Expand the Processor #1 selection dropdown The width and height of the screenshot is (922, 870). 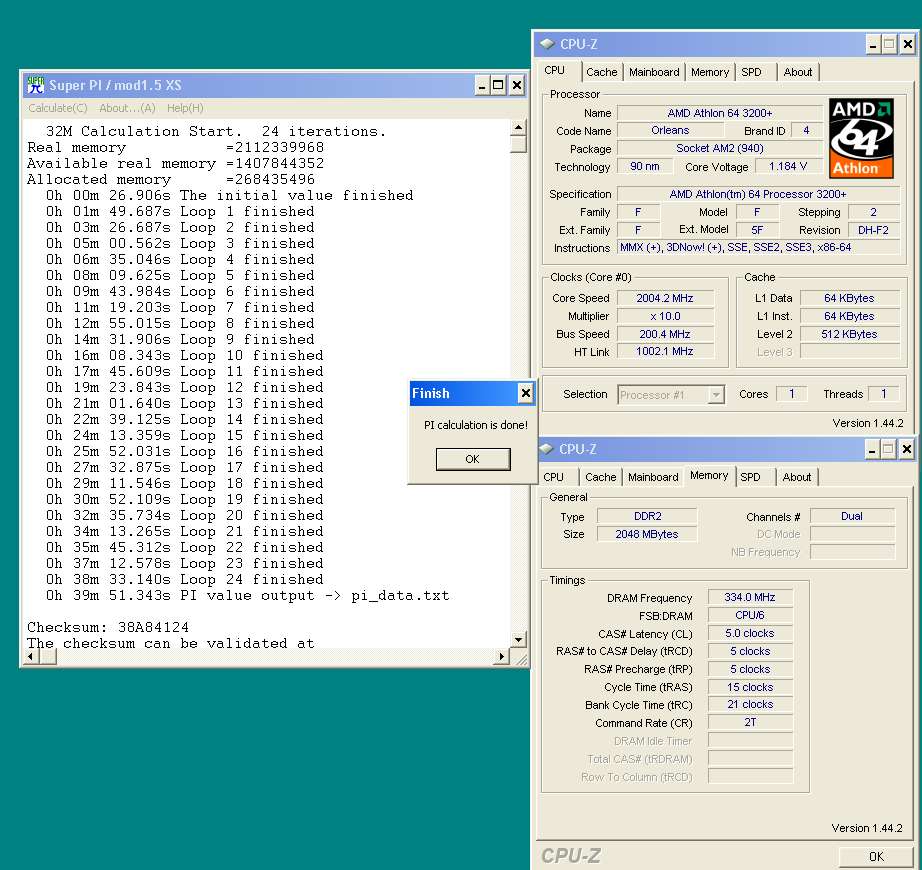pos(716,395)
